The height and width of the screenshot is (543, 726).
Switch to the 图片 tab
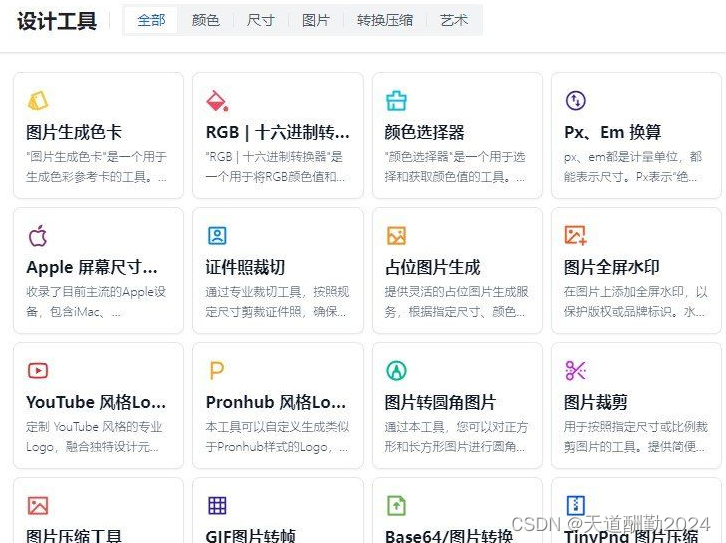tap(316, 20)
